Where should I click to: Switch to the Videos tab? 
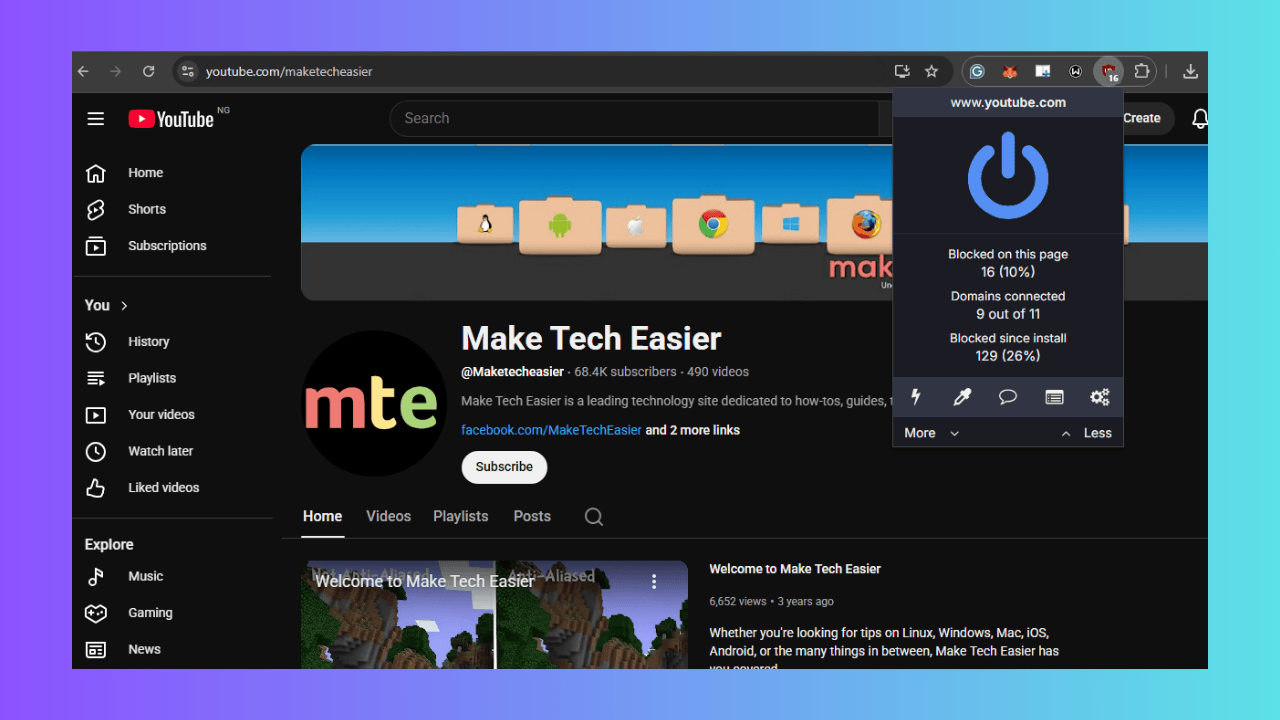(388, 516)
